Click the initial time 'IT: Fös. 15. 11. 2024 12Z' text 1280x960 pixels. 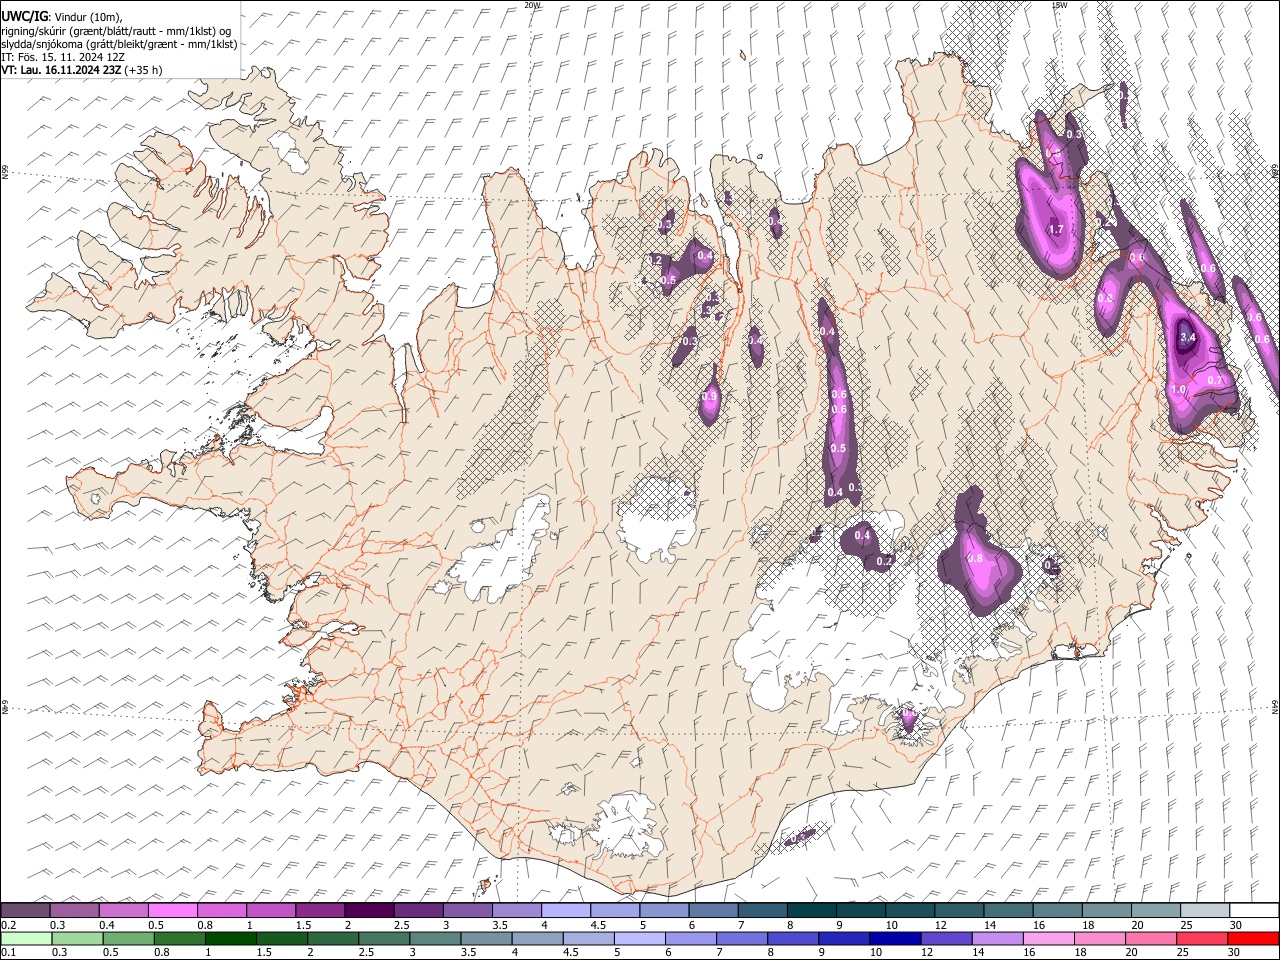pos(62,57)
